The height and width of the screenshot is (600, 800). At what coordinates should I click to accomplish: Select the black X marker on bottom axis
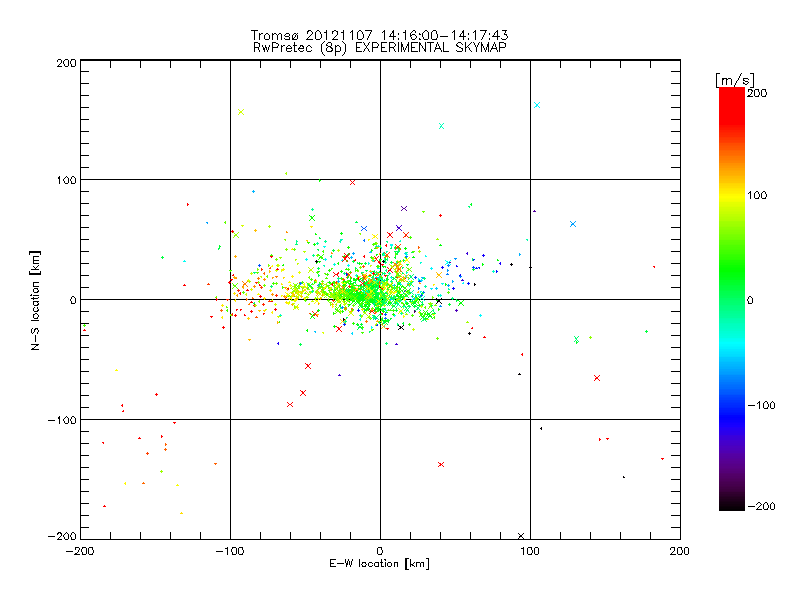[521, 536]
